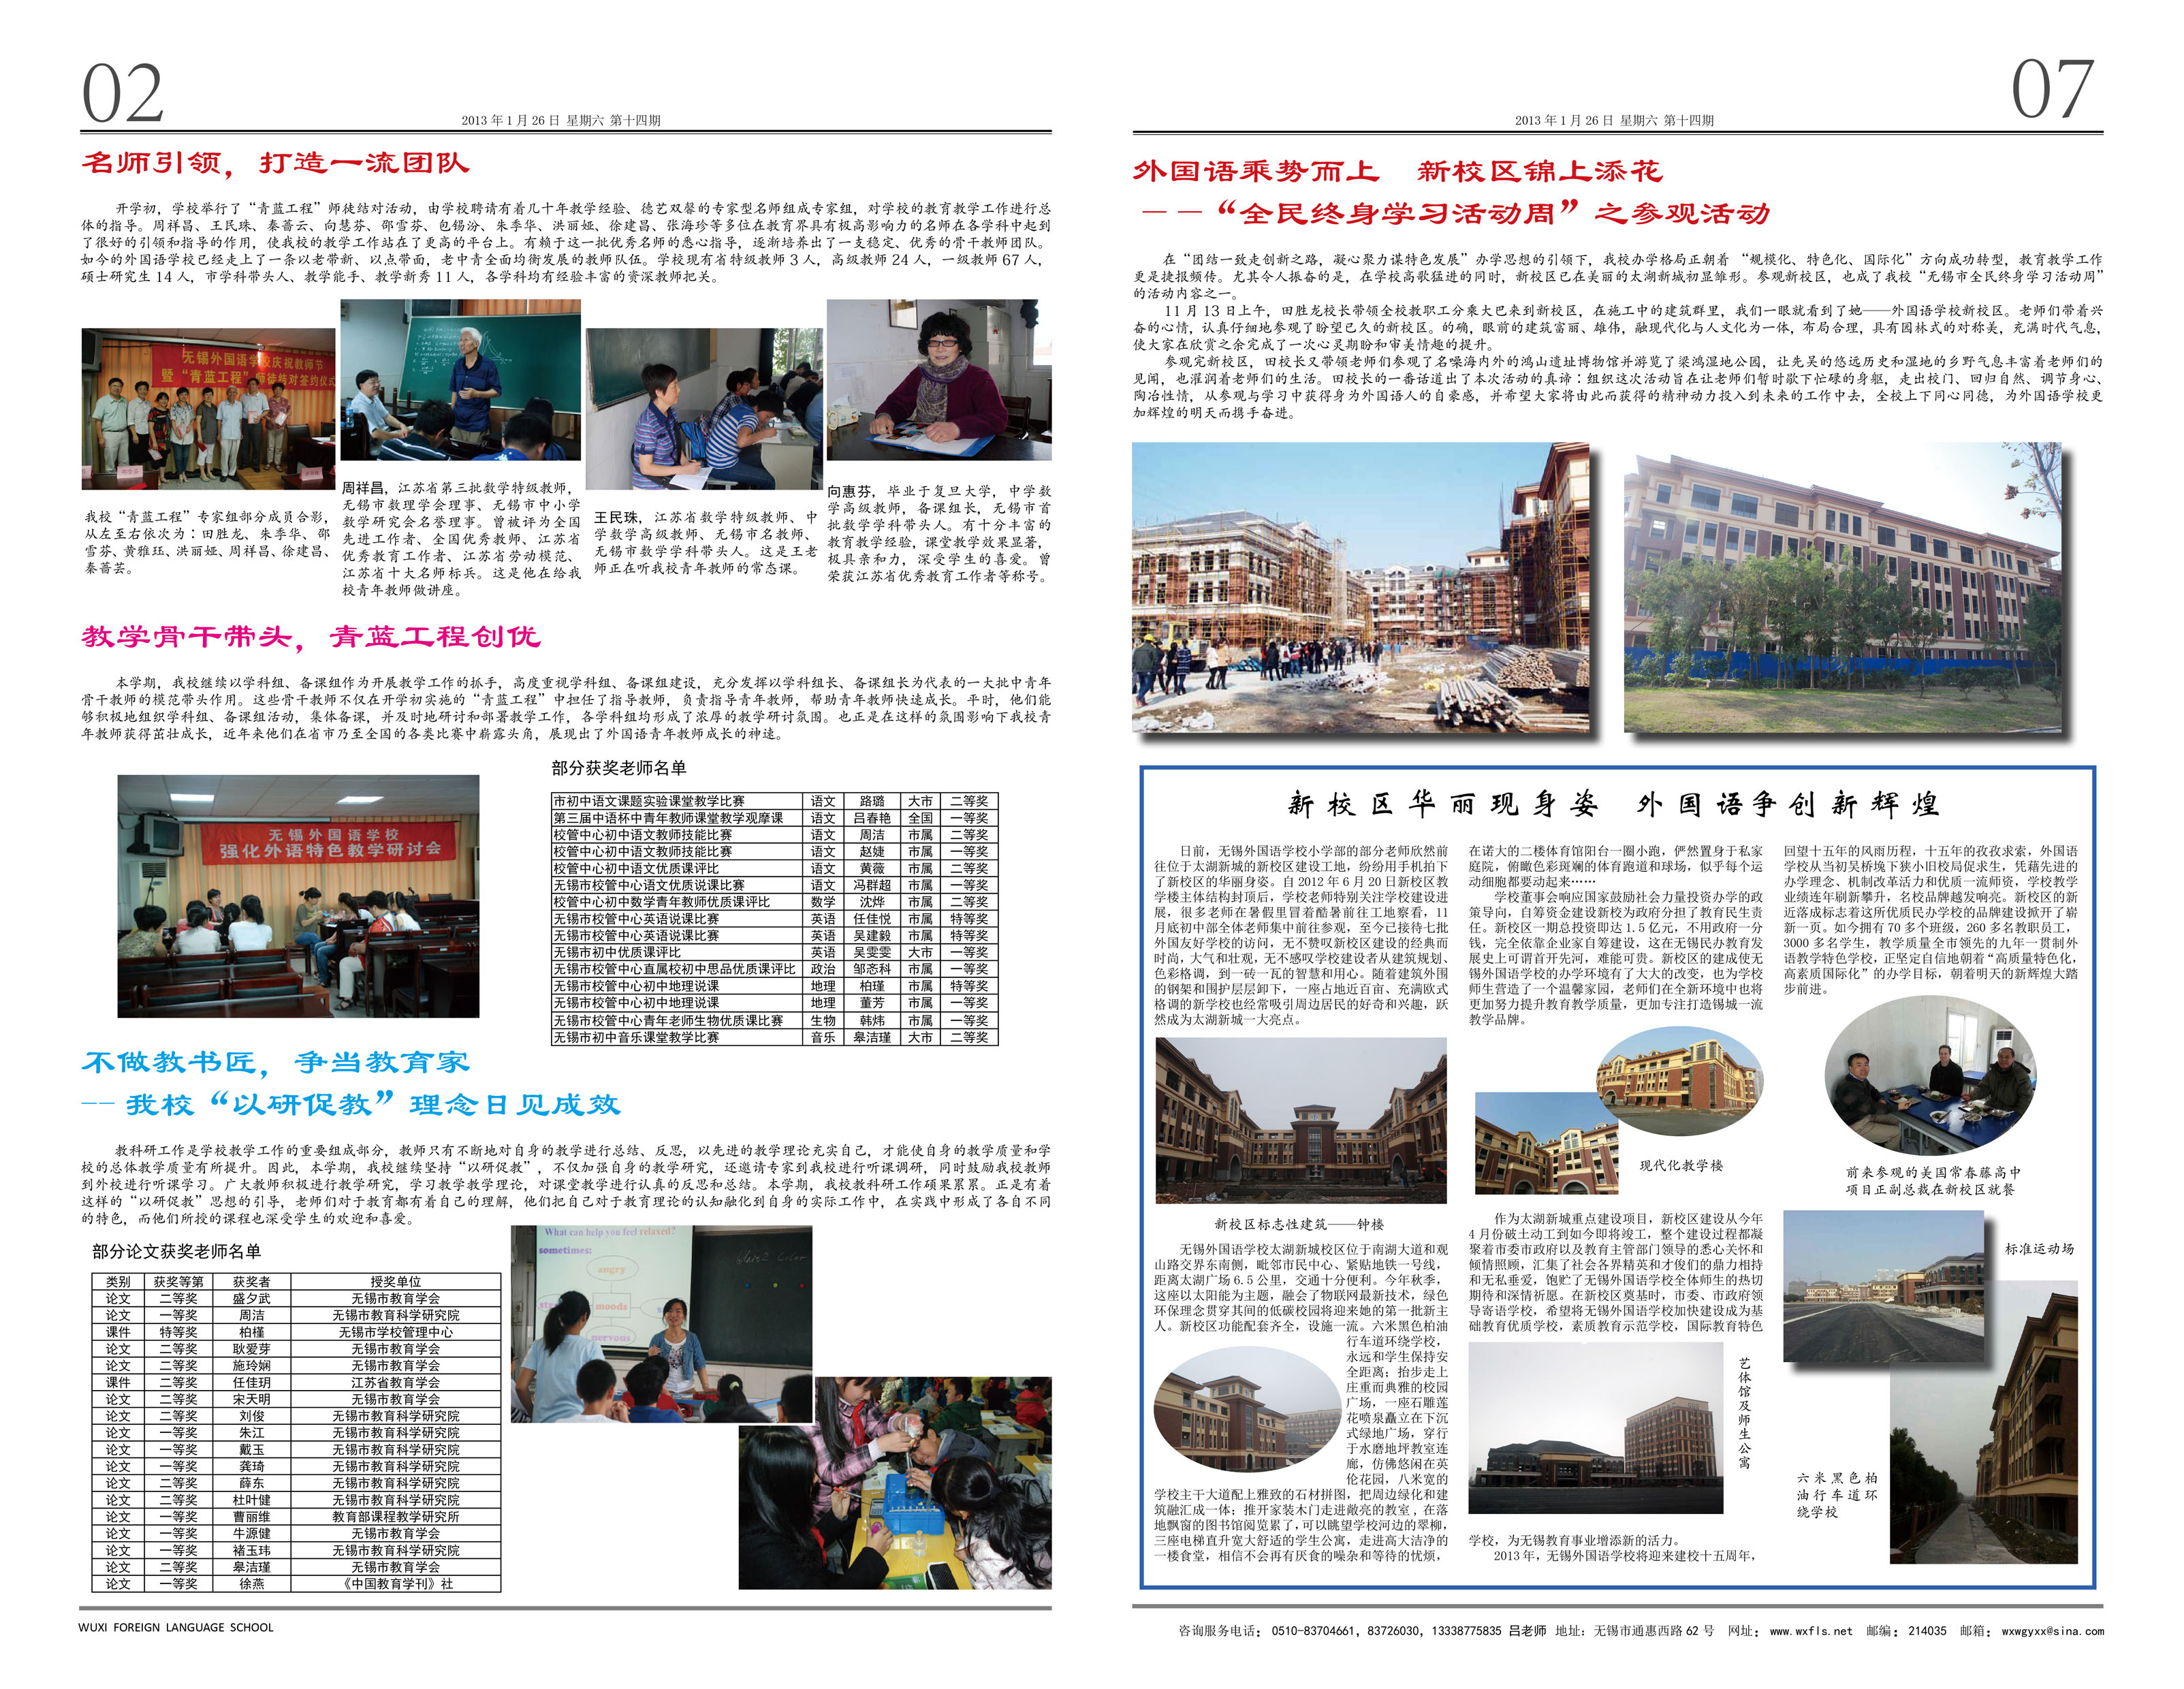
Task: Click the caption "六米黑色柏油行车道环绕学校"
Action: (x=1837, y=1495)
